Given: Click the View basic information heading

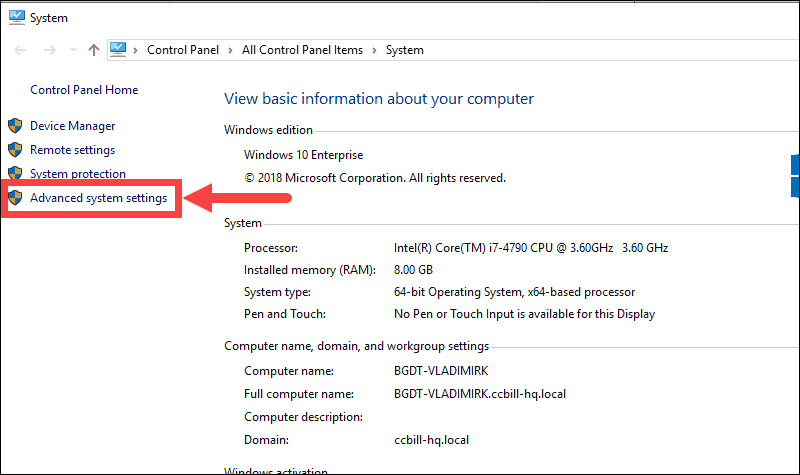Looking at the screenshot, I should pyautogui.click(x=379, y=98).
